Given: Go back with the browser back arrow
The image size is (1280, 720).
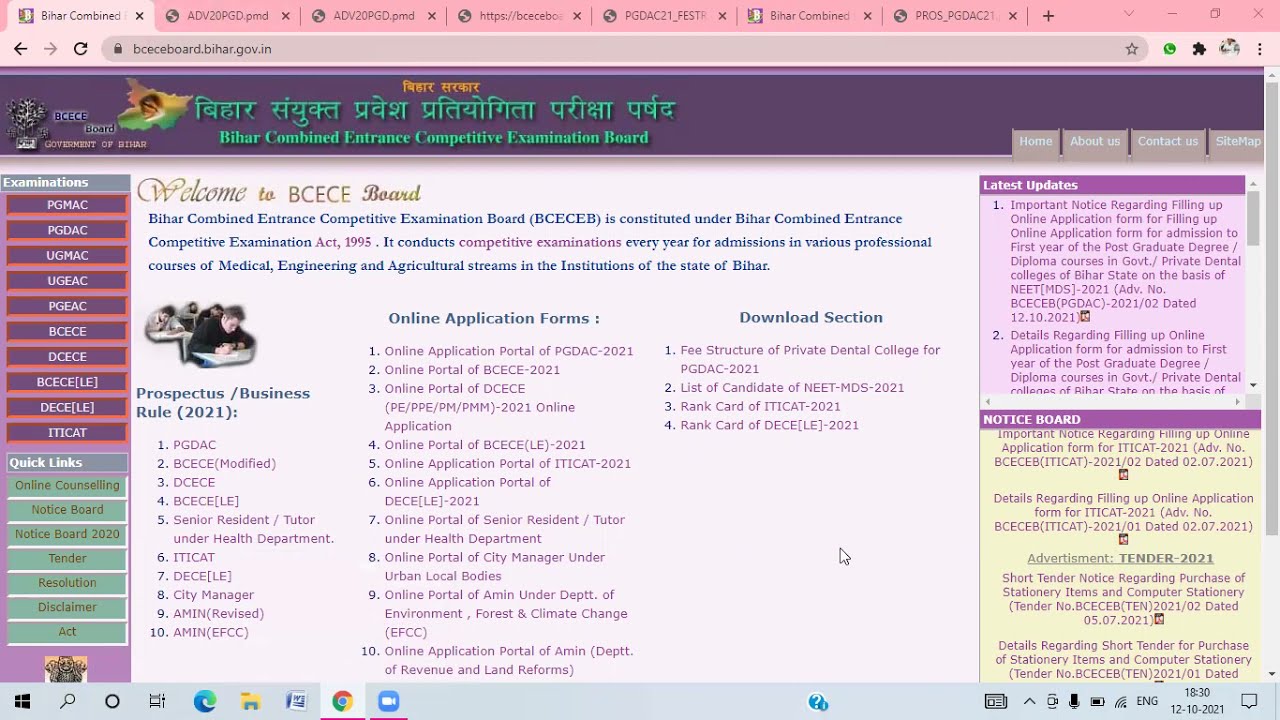Looking at the screenshot, I should [x=20, y=49].
